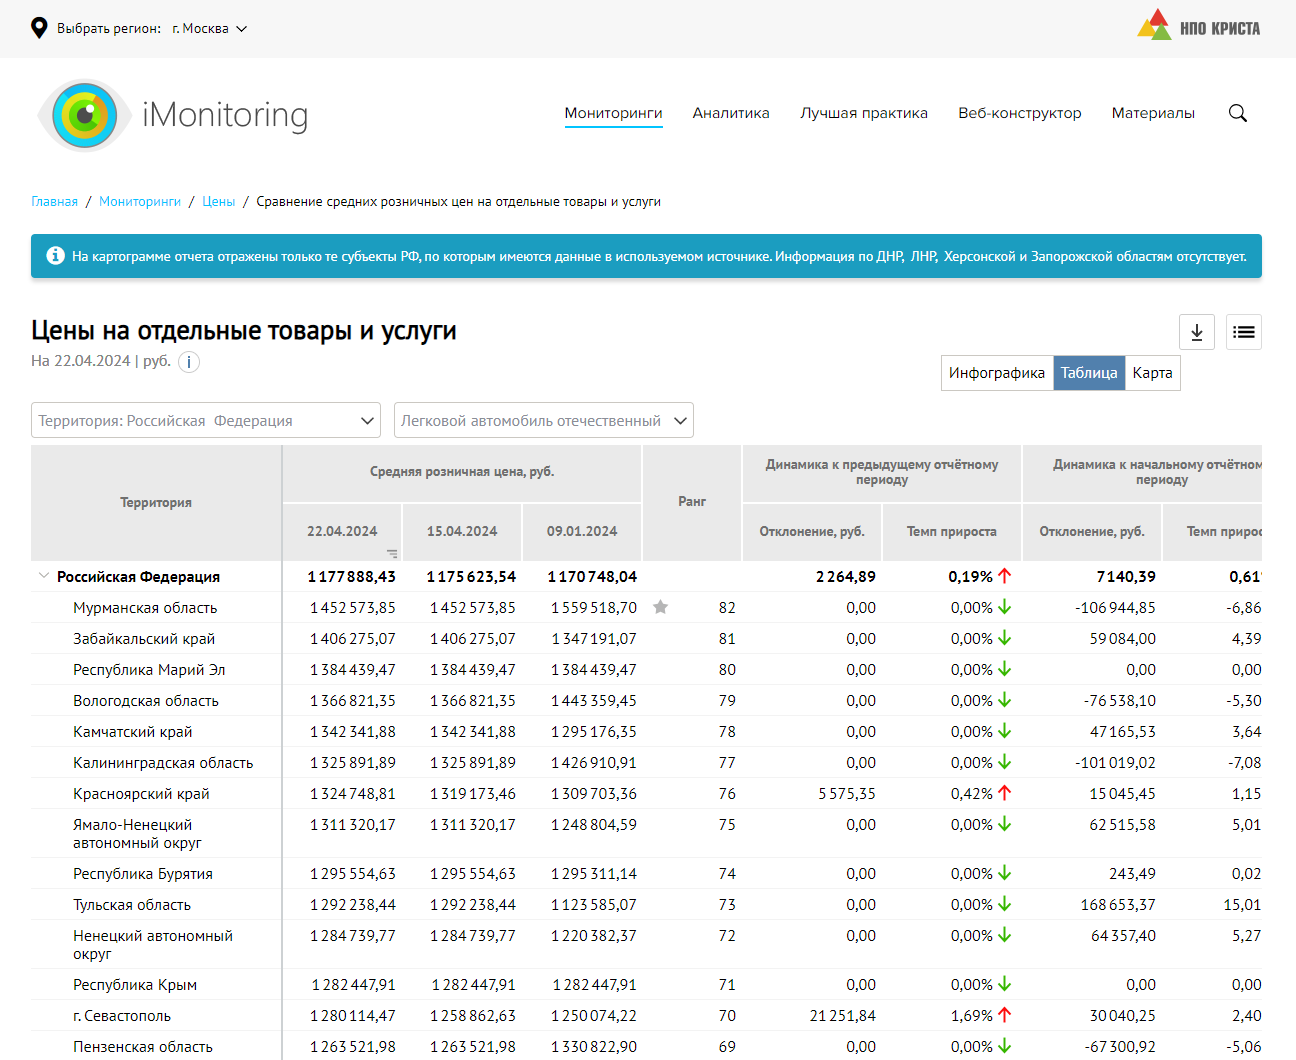The image size is (1296, 1060).
Task: Click the star icon in Мурманская область row
Action: [x=660, y=607]
